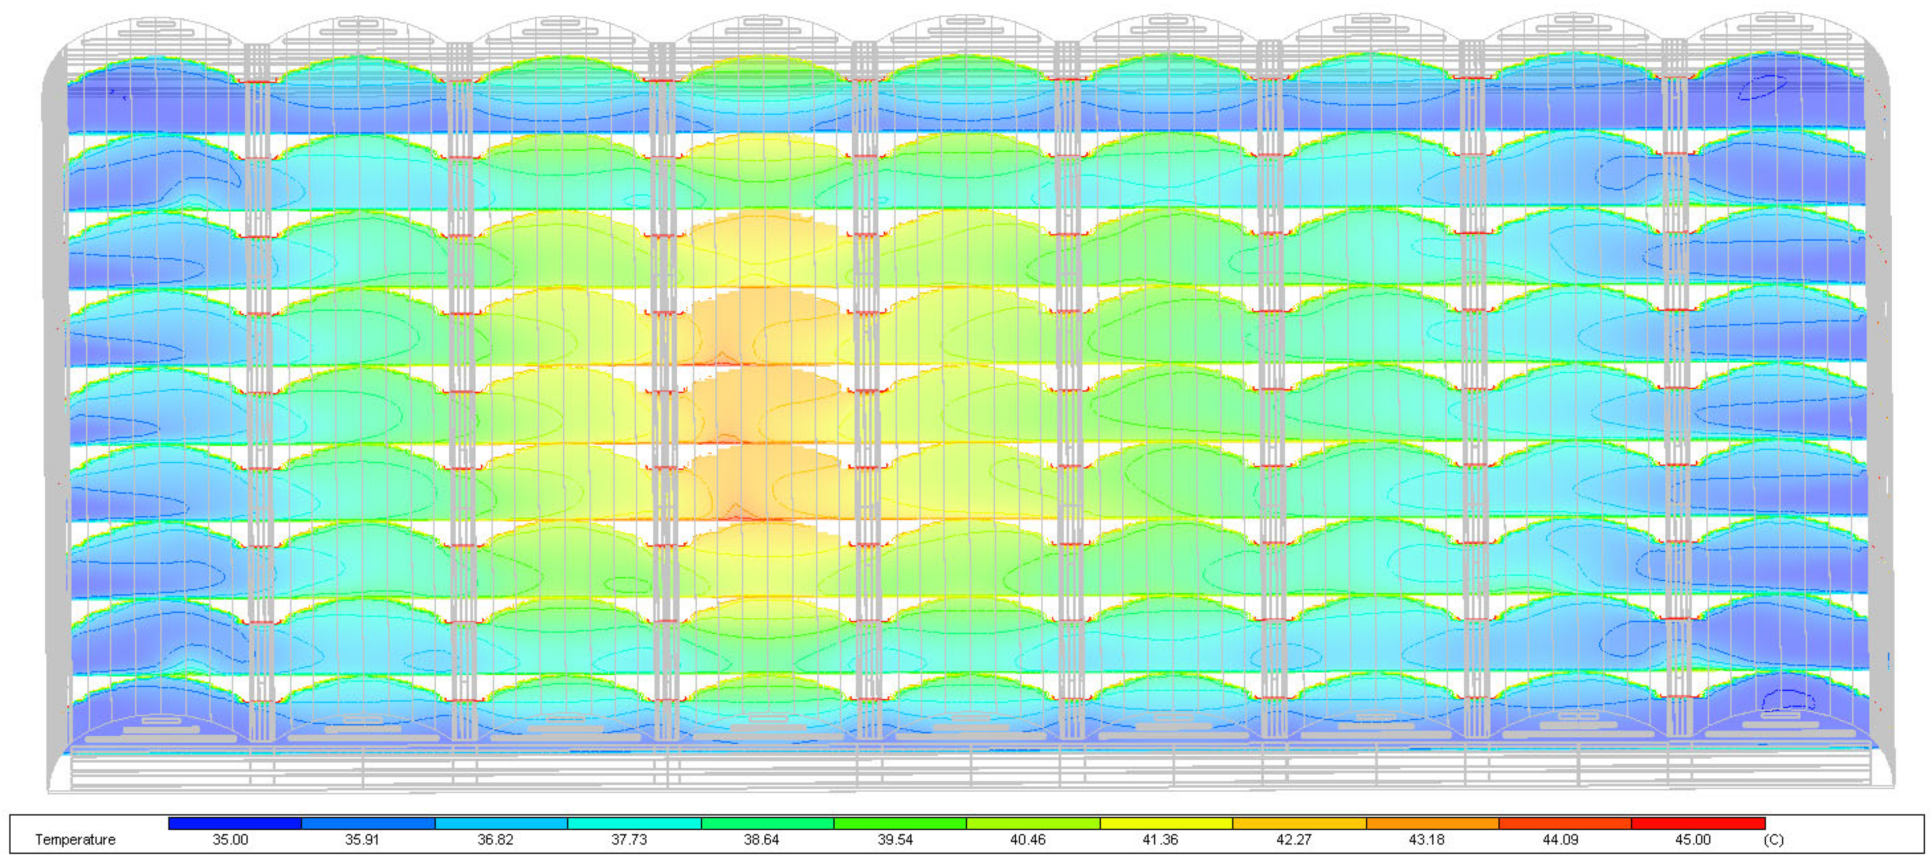The image size is (1932, 864).
Task: Click the 44.09 legend color band
Action: (x=1565, y=823)
